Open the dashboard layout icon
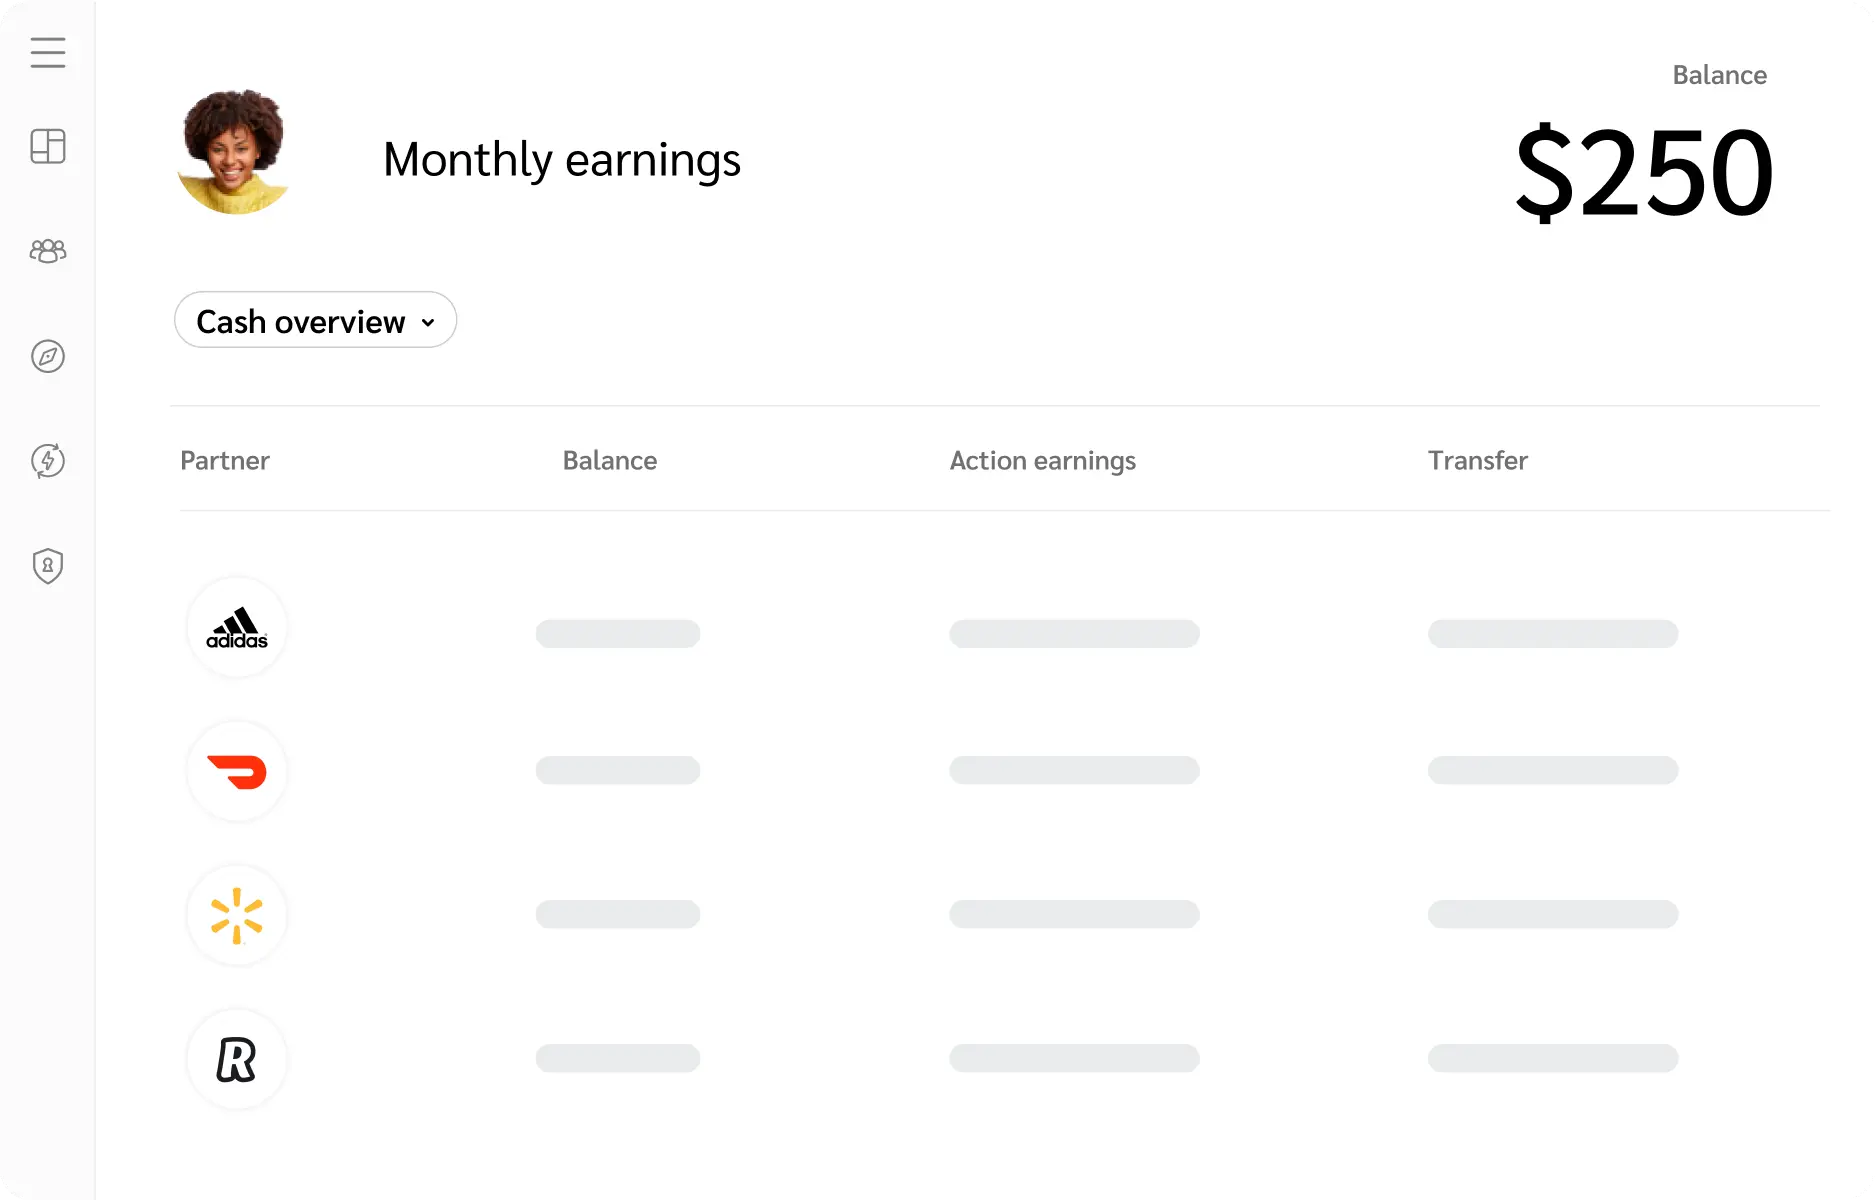 [48, 146]
